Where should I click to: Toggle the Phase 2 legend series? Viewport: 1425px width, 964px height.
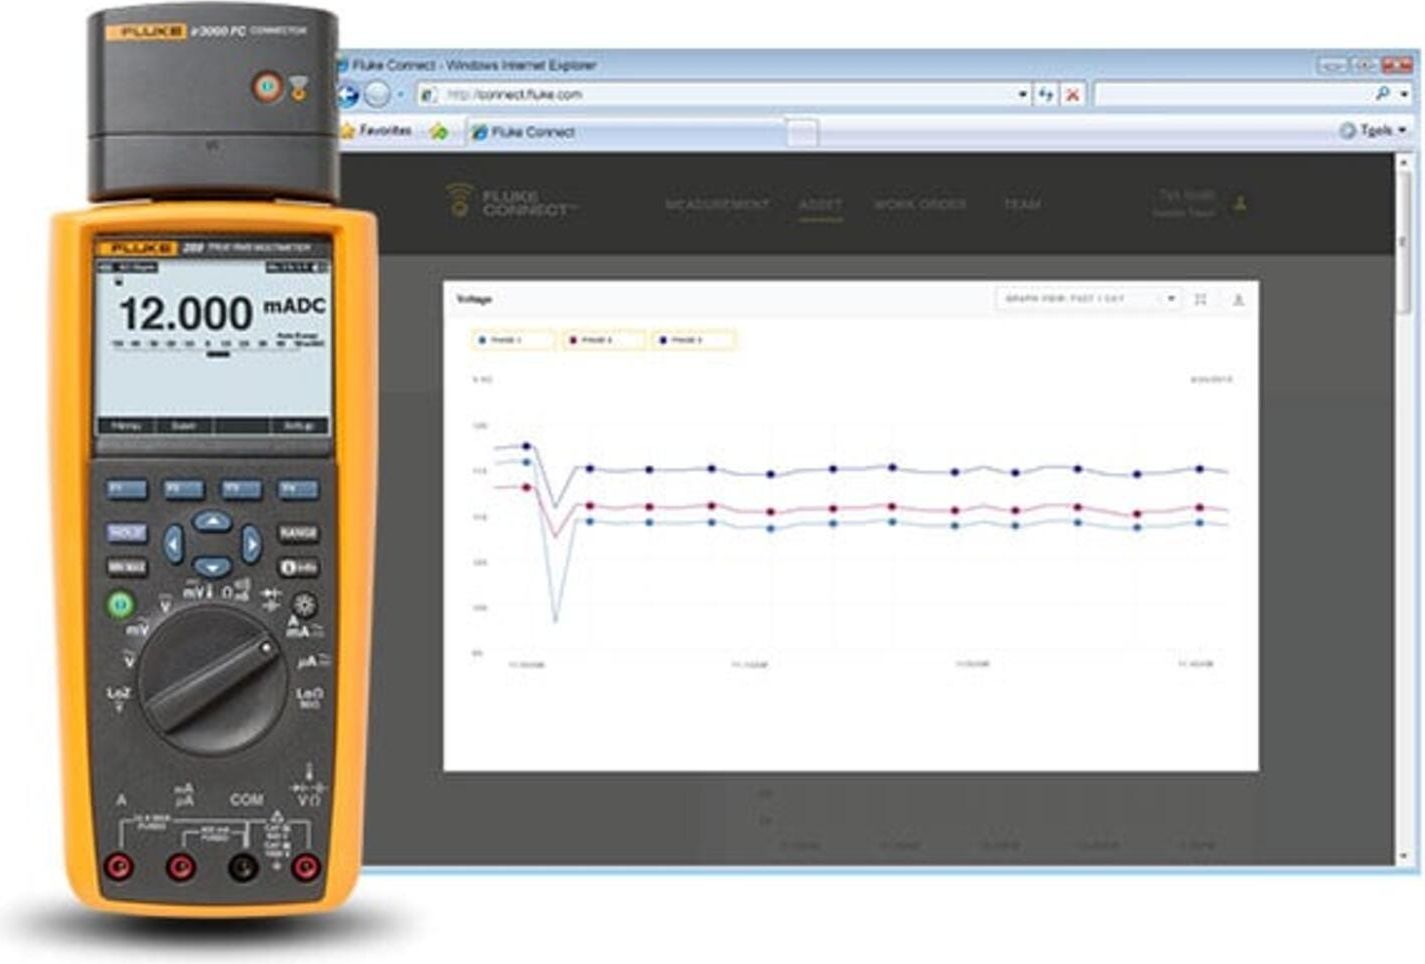click(603, 340)
